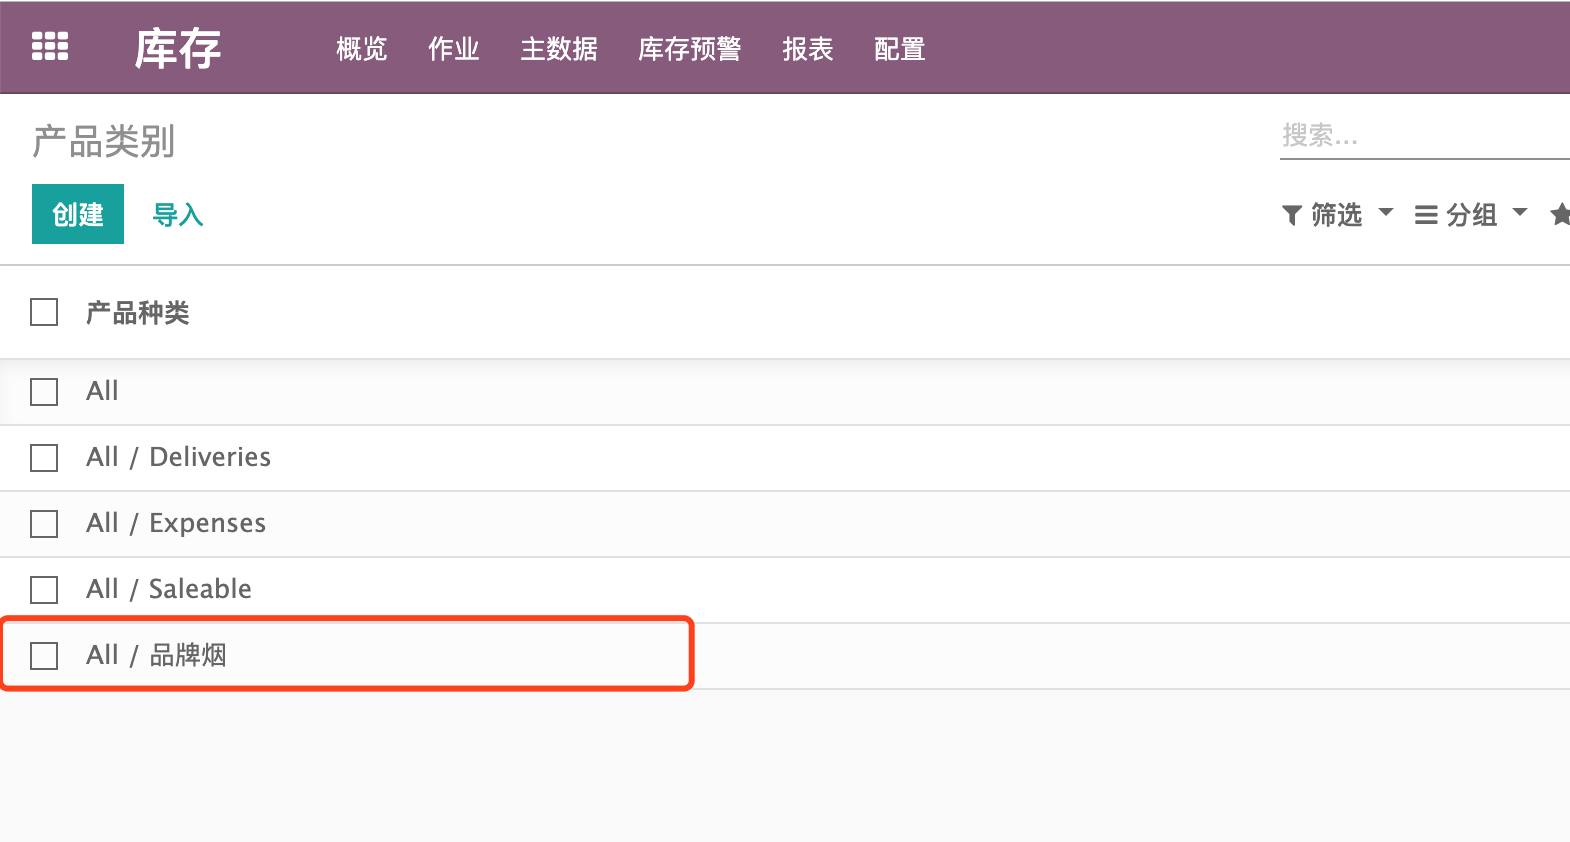Select the checkbox for All / 品牌烟

tap(44, 656)
